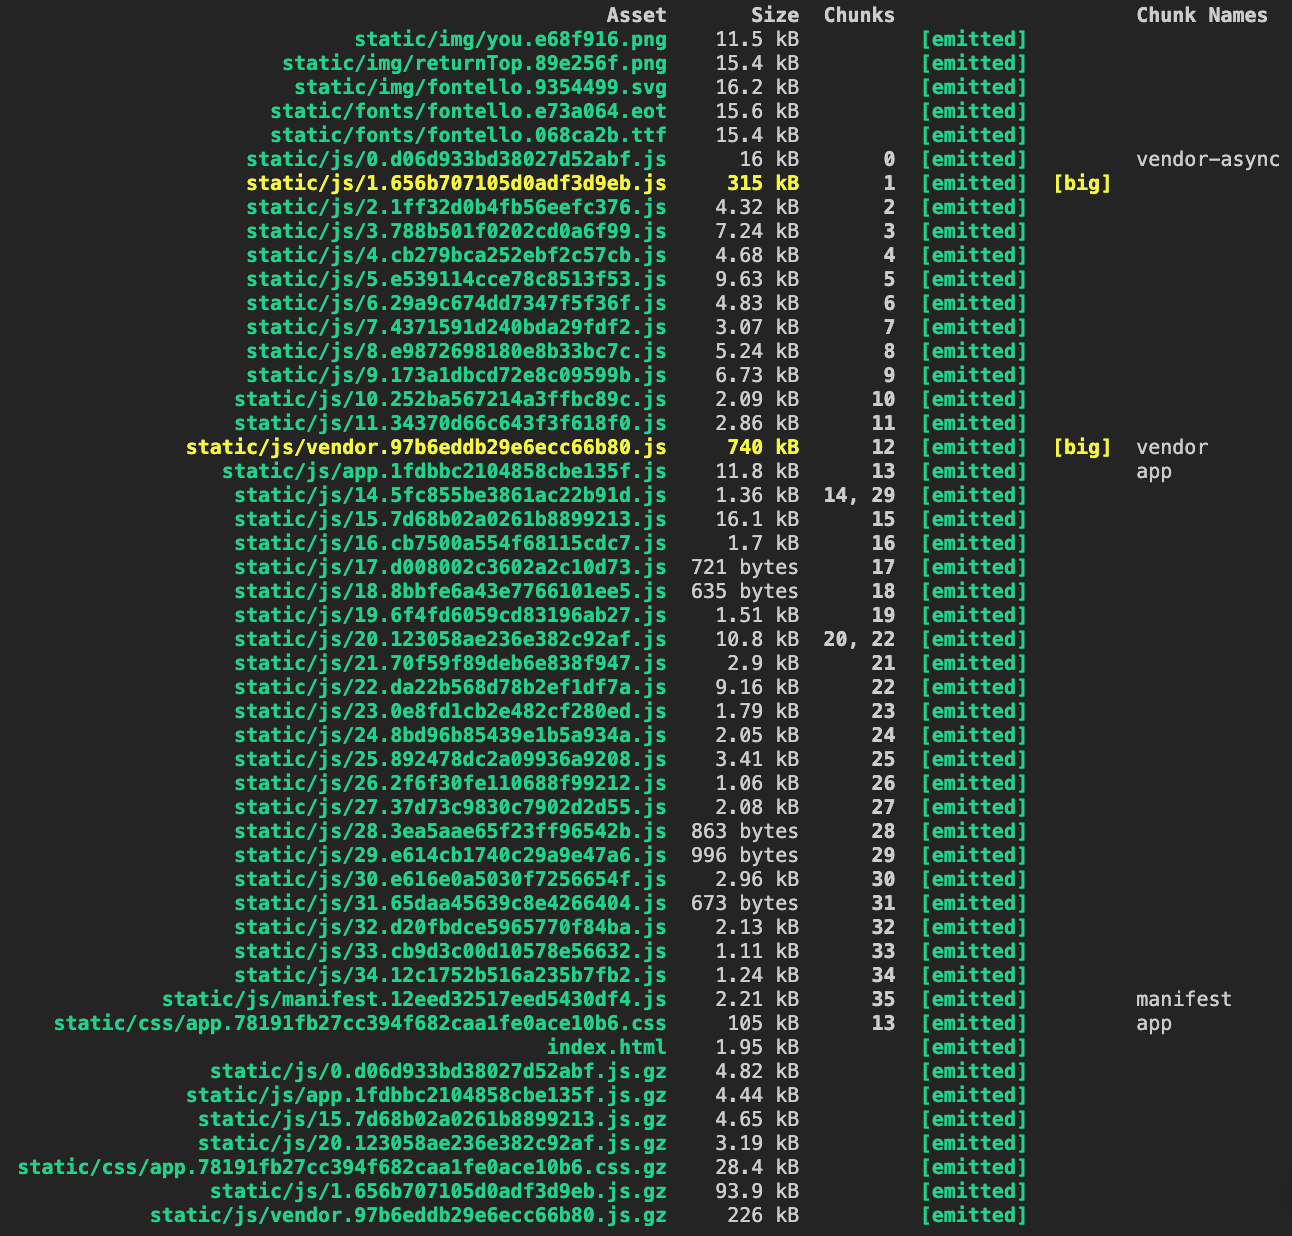The width and height of the screenshot is (1292, 1236).
Task: Click the index.html asset entry
Action: coord(606,1047)
